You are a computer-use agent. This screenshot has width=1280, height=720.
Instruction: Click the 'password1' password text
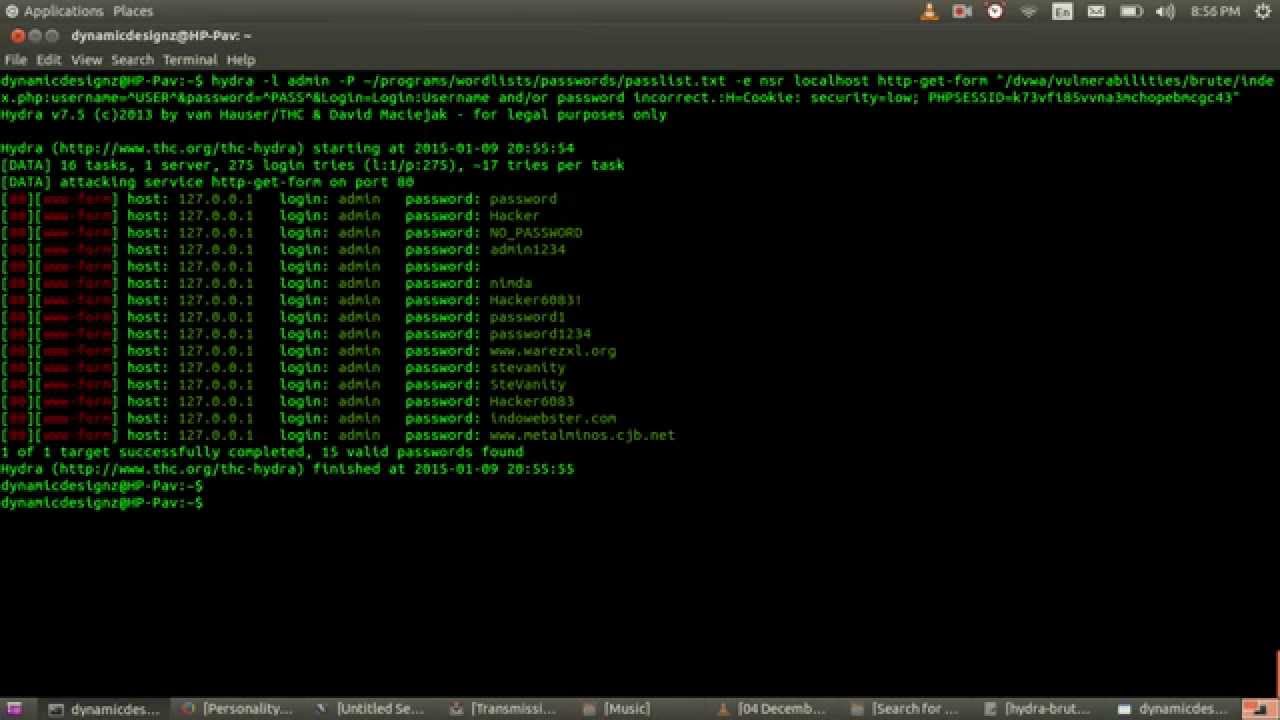(x=527, y=317)
